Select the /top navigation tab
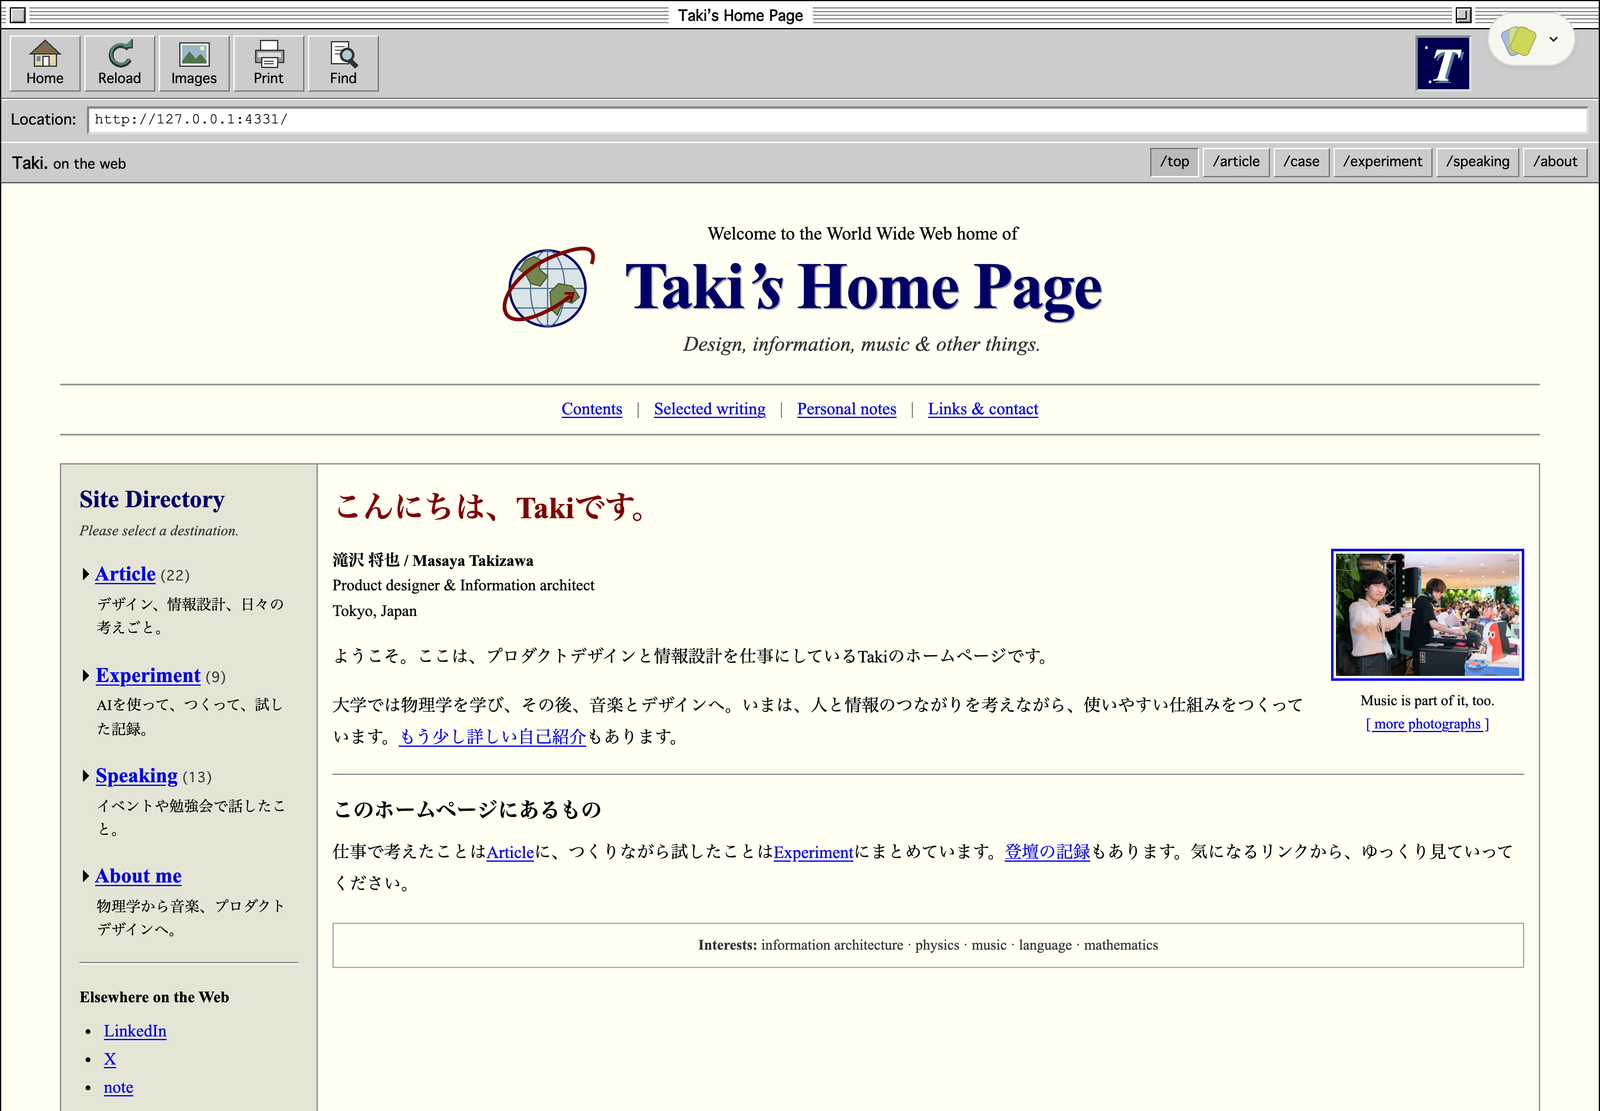The image size is (1600, 1111). (x=1174, y=162)
